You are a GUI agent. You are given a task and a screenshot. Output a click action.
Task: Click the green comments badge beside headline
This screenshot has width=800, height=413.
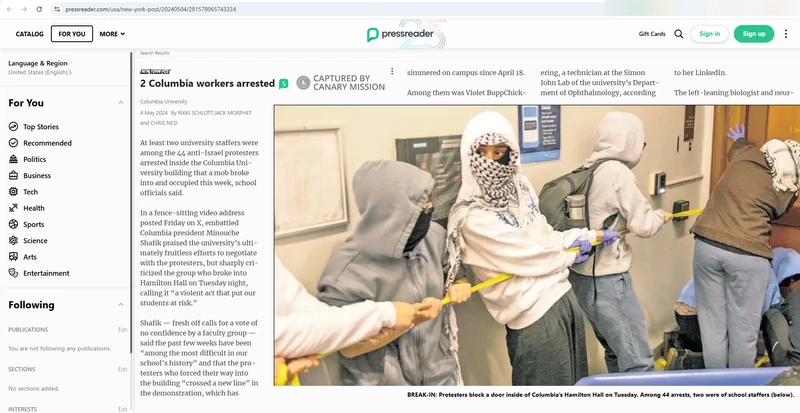283,84
